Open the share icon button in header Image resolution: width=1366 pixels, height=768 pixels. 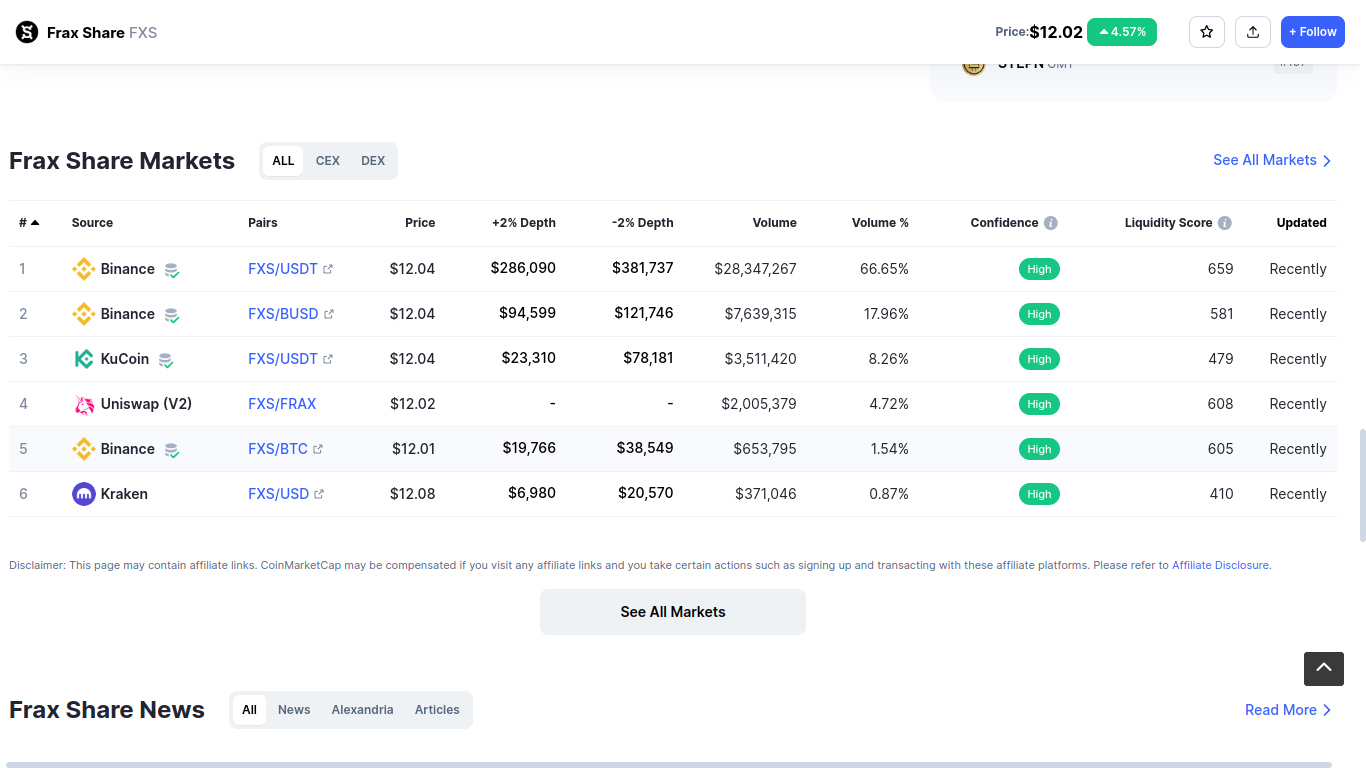pyautogui.click(x=1253, y=32)
